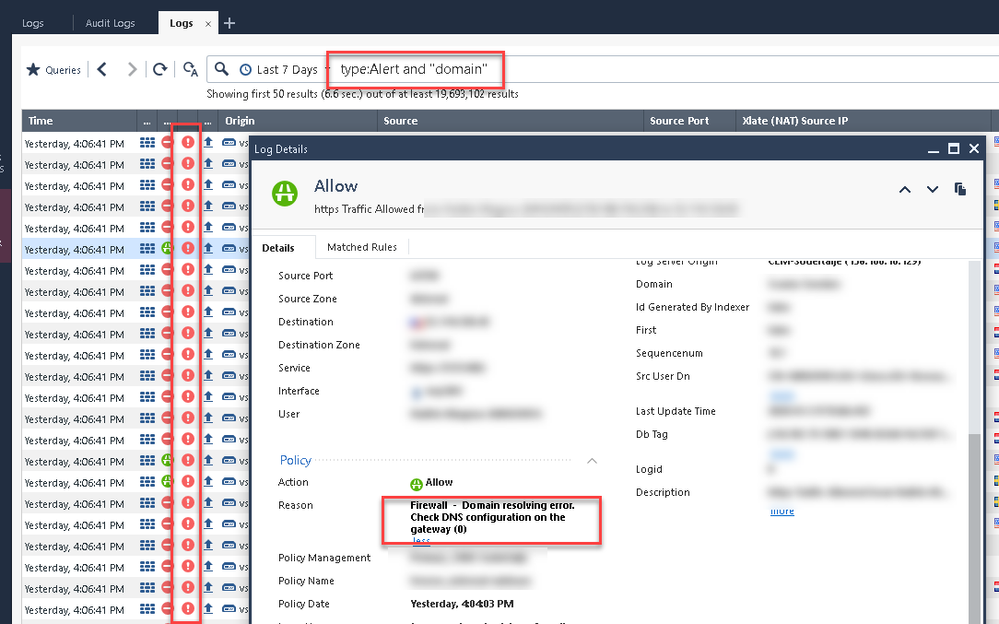
Task: Open the Queries favorites star
Action: 34,70
